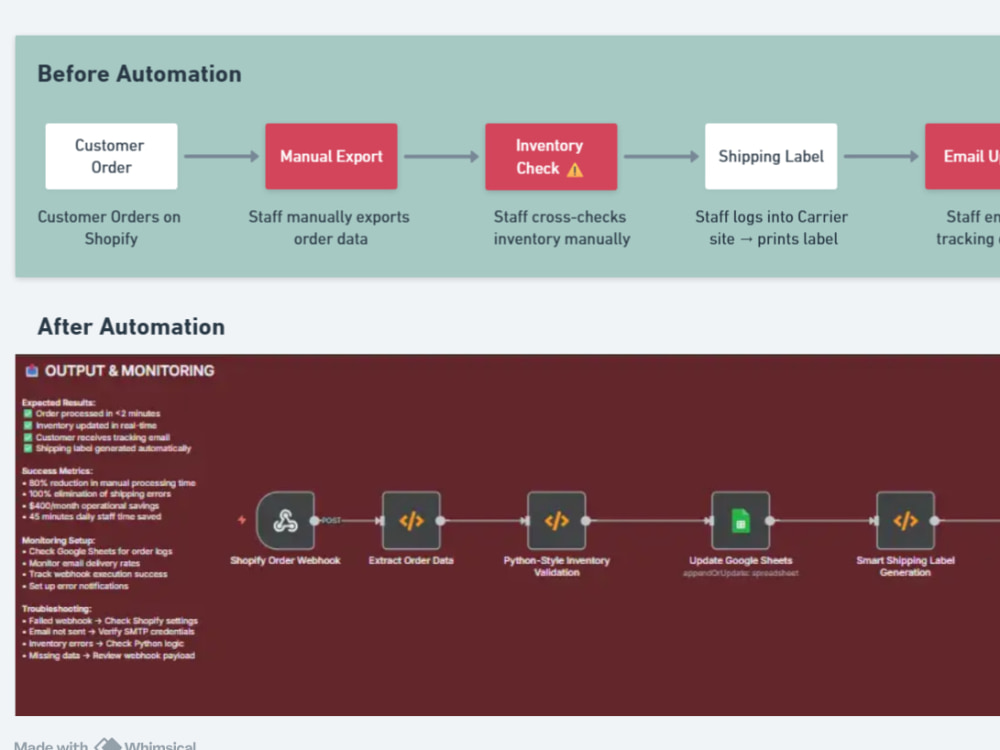Click the arrow between Customer Order and Manual Export

coord(221,156)
